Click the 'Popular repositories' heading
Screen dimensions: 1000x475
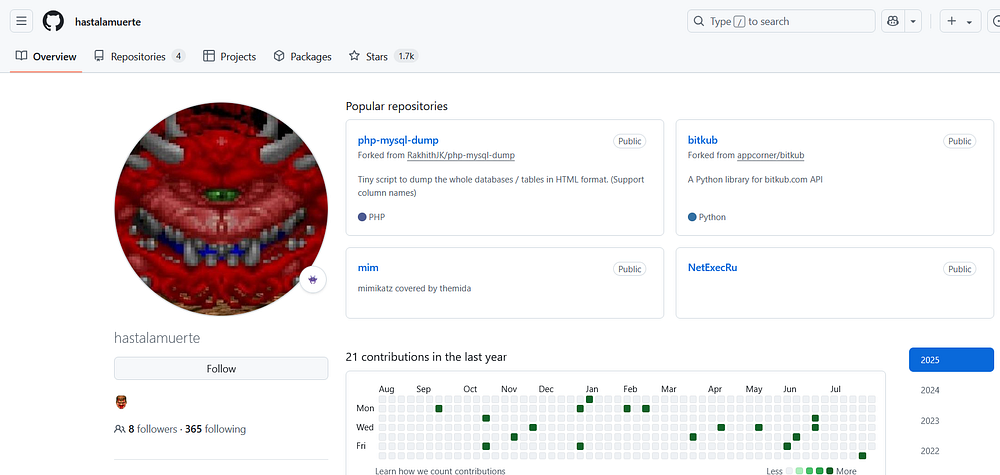[x=397, y=106]
